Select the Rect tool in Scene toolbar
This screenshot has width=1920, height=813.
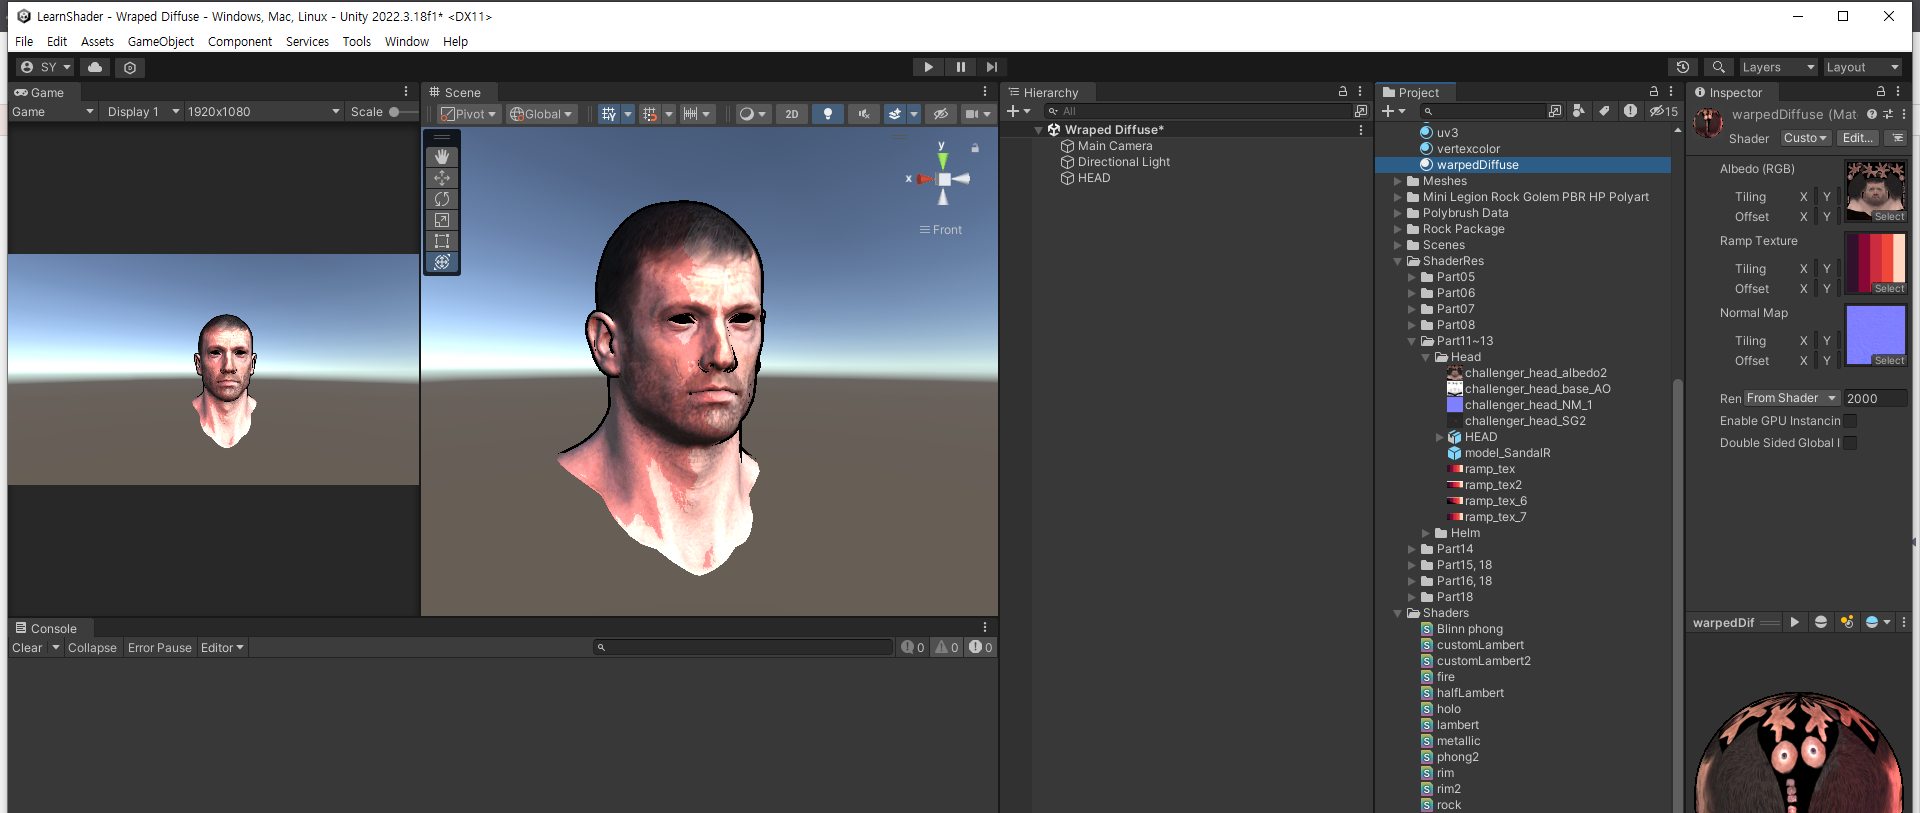pos(442,241)
